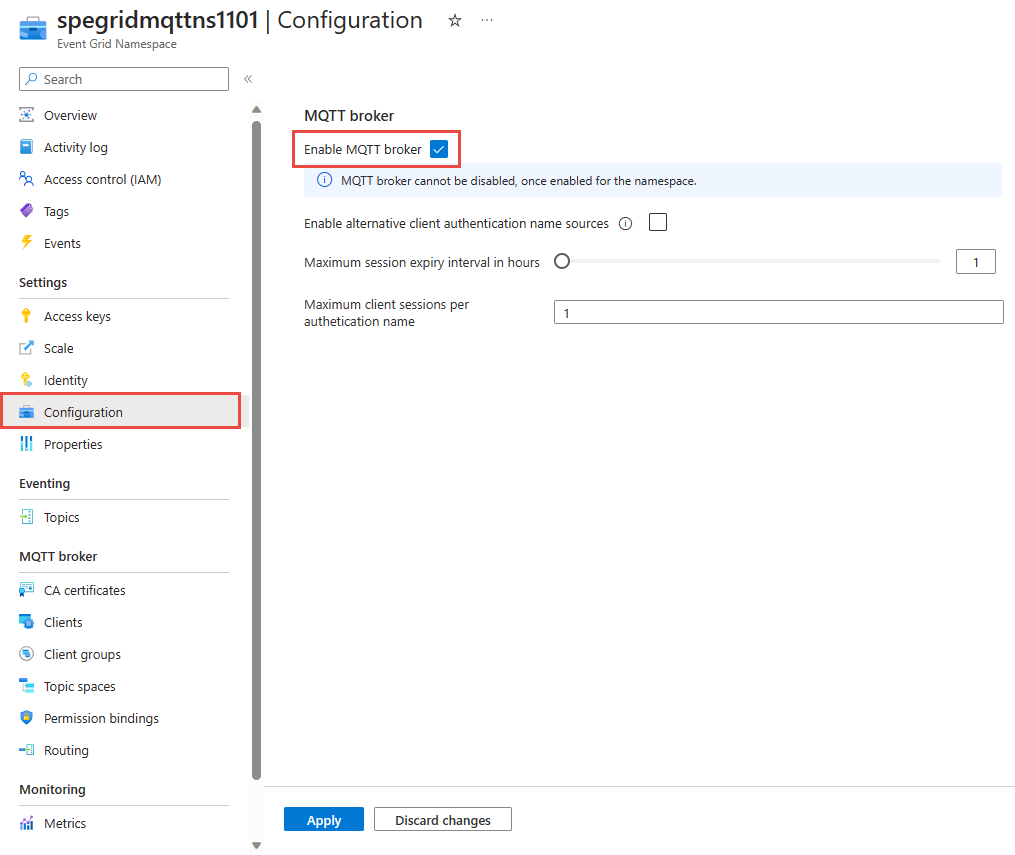Click the Permission bindings shield icon
Viewport: 1015px width, 855px height.
(x=27, y=718)
